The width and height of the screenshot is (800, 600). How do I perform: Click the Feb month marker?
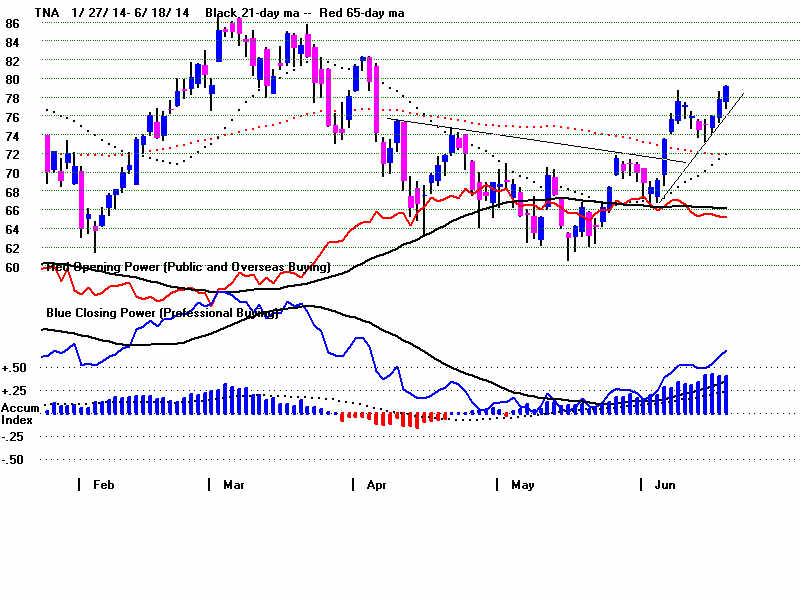click(x=103, y=485)
